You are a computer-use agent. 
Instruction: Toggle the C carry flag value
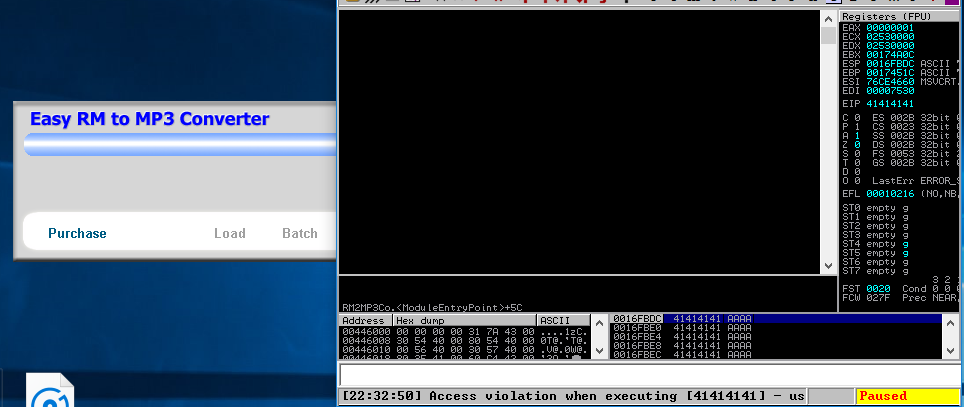(x=857, y=117)
